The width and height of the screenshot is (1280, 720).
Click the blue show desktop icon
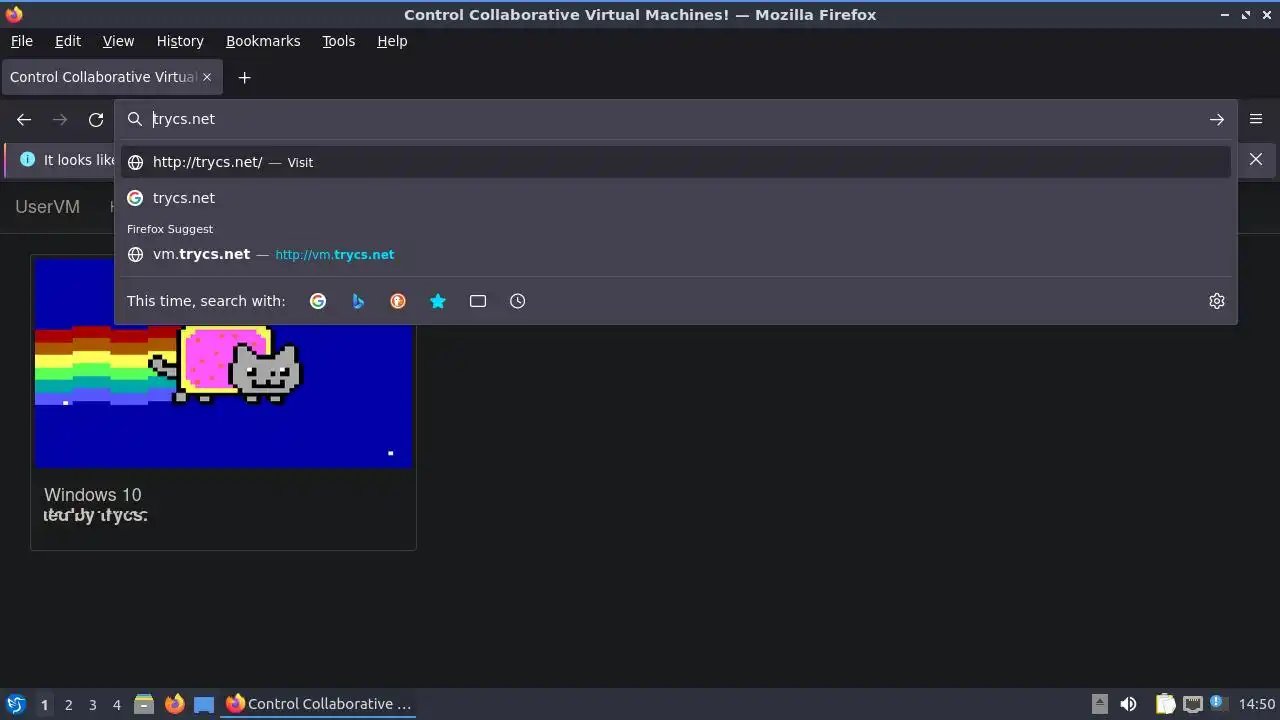coord(204,704)
